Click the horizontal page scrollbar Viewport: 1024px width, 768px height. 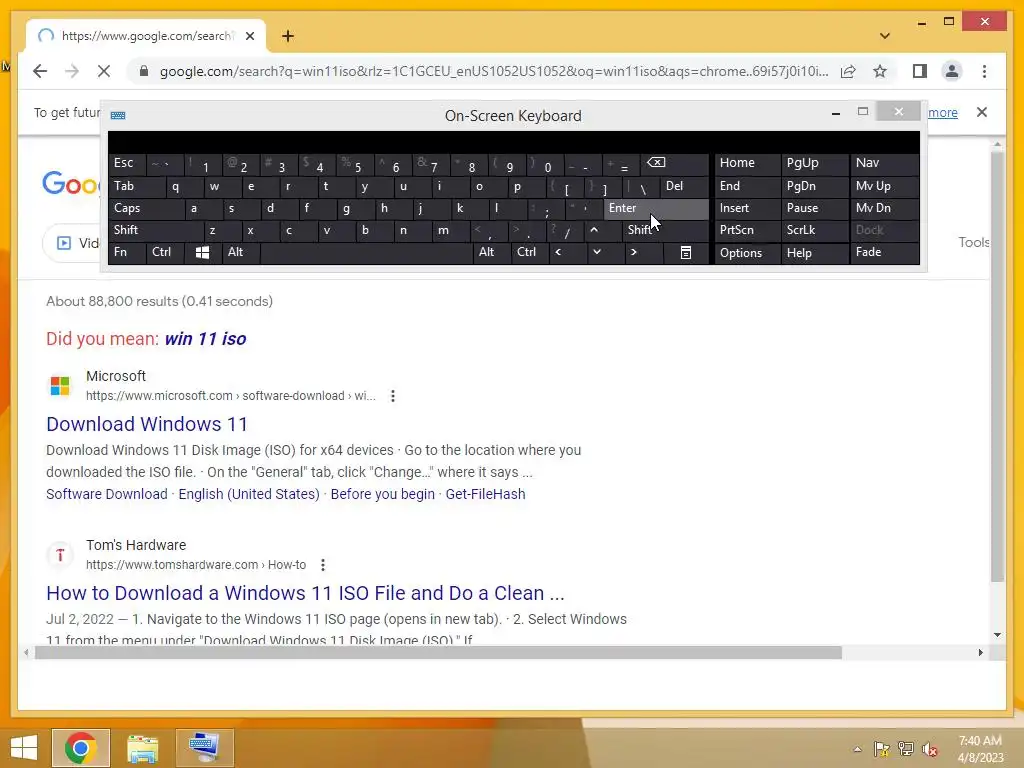(x=438, y=652)
